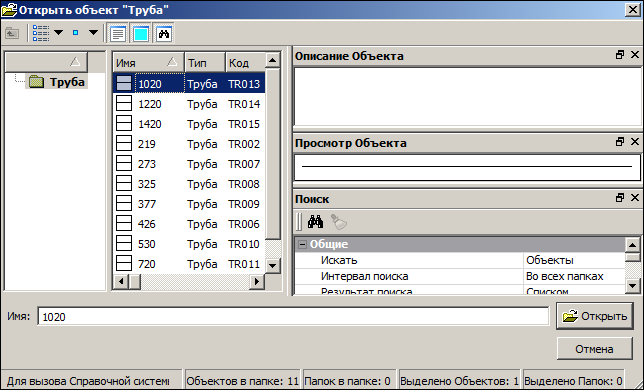Viewport: 644px width, 390px height.
Task: Click the code TR009
Action: [x=244, y=204]
